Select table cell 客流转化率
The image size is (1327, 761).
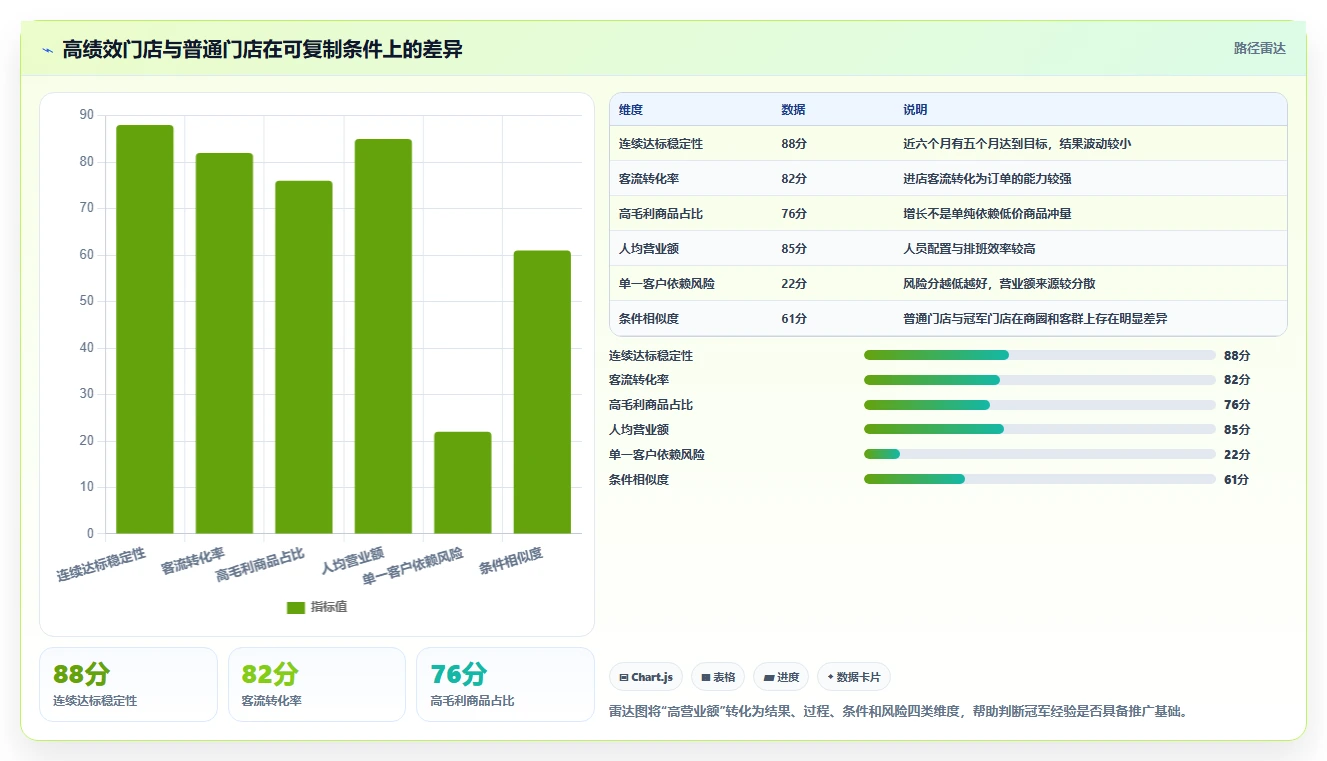(x=649, y=179)
